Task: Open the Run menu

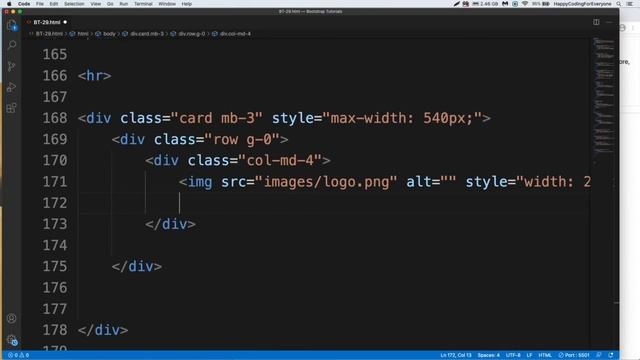Action: pos(124,4)
